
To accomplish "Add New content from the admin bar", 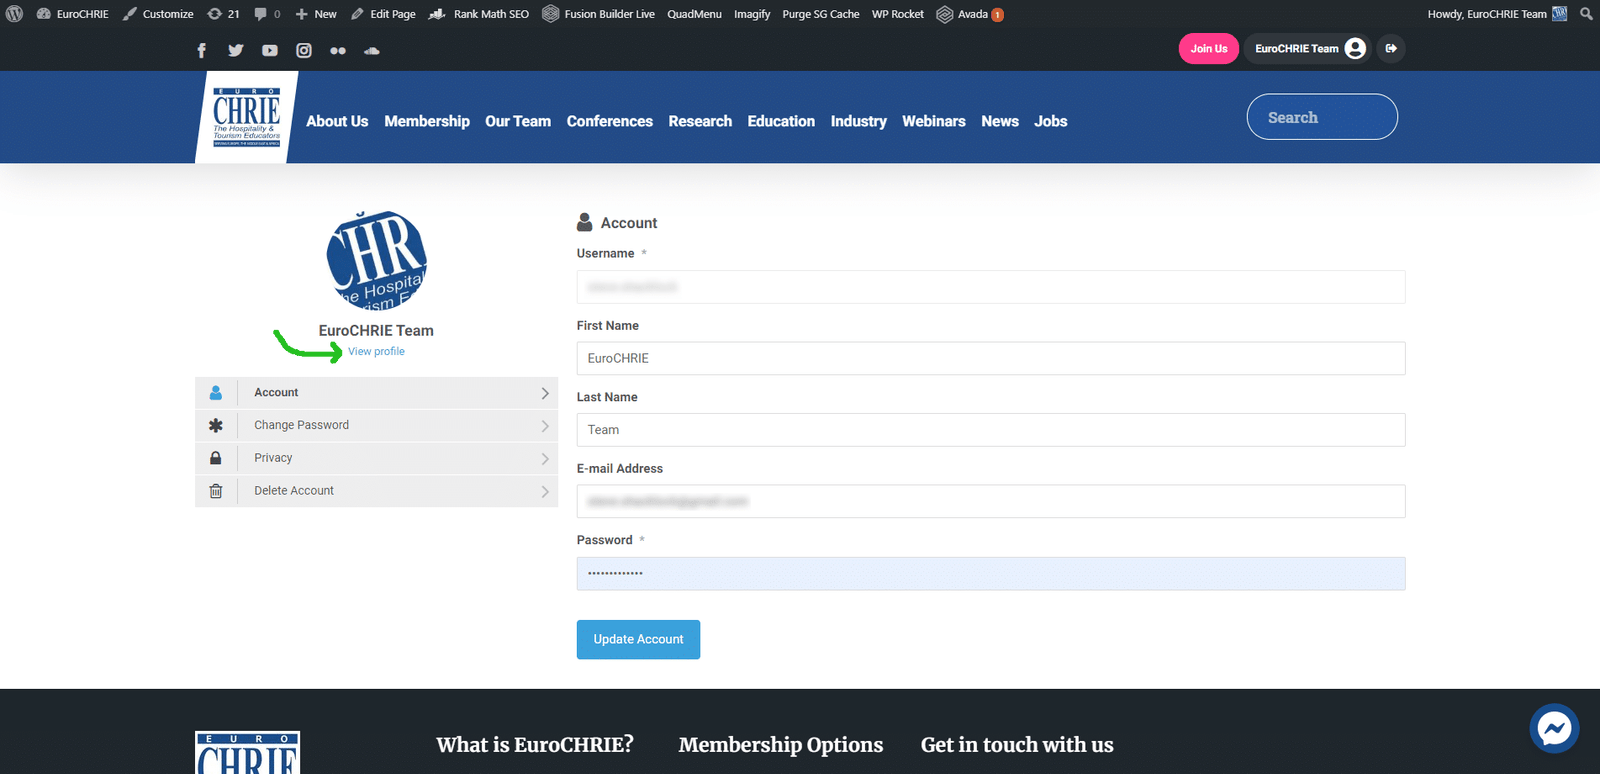I will [316, 14].
